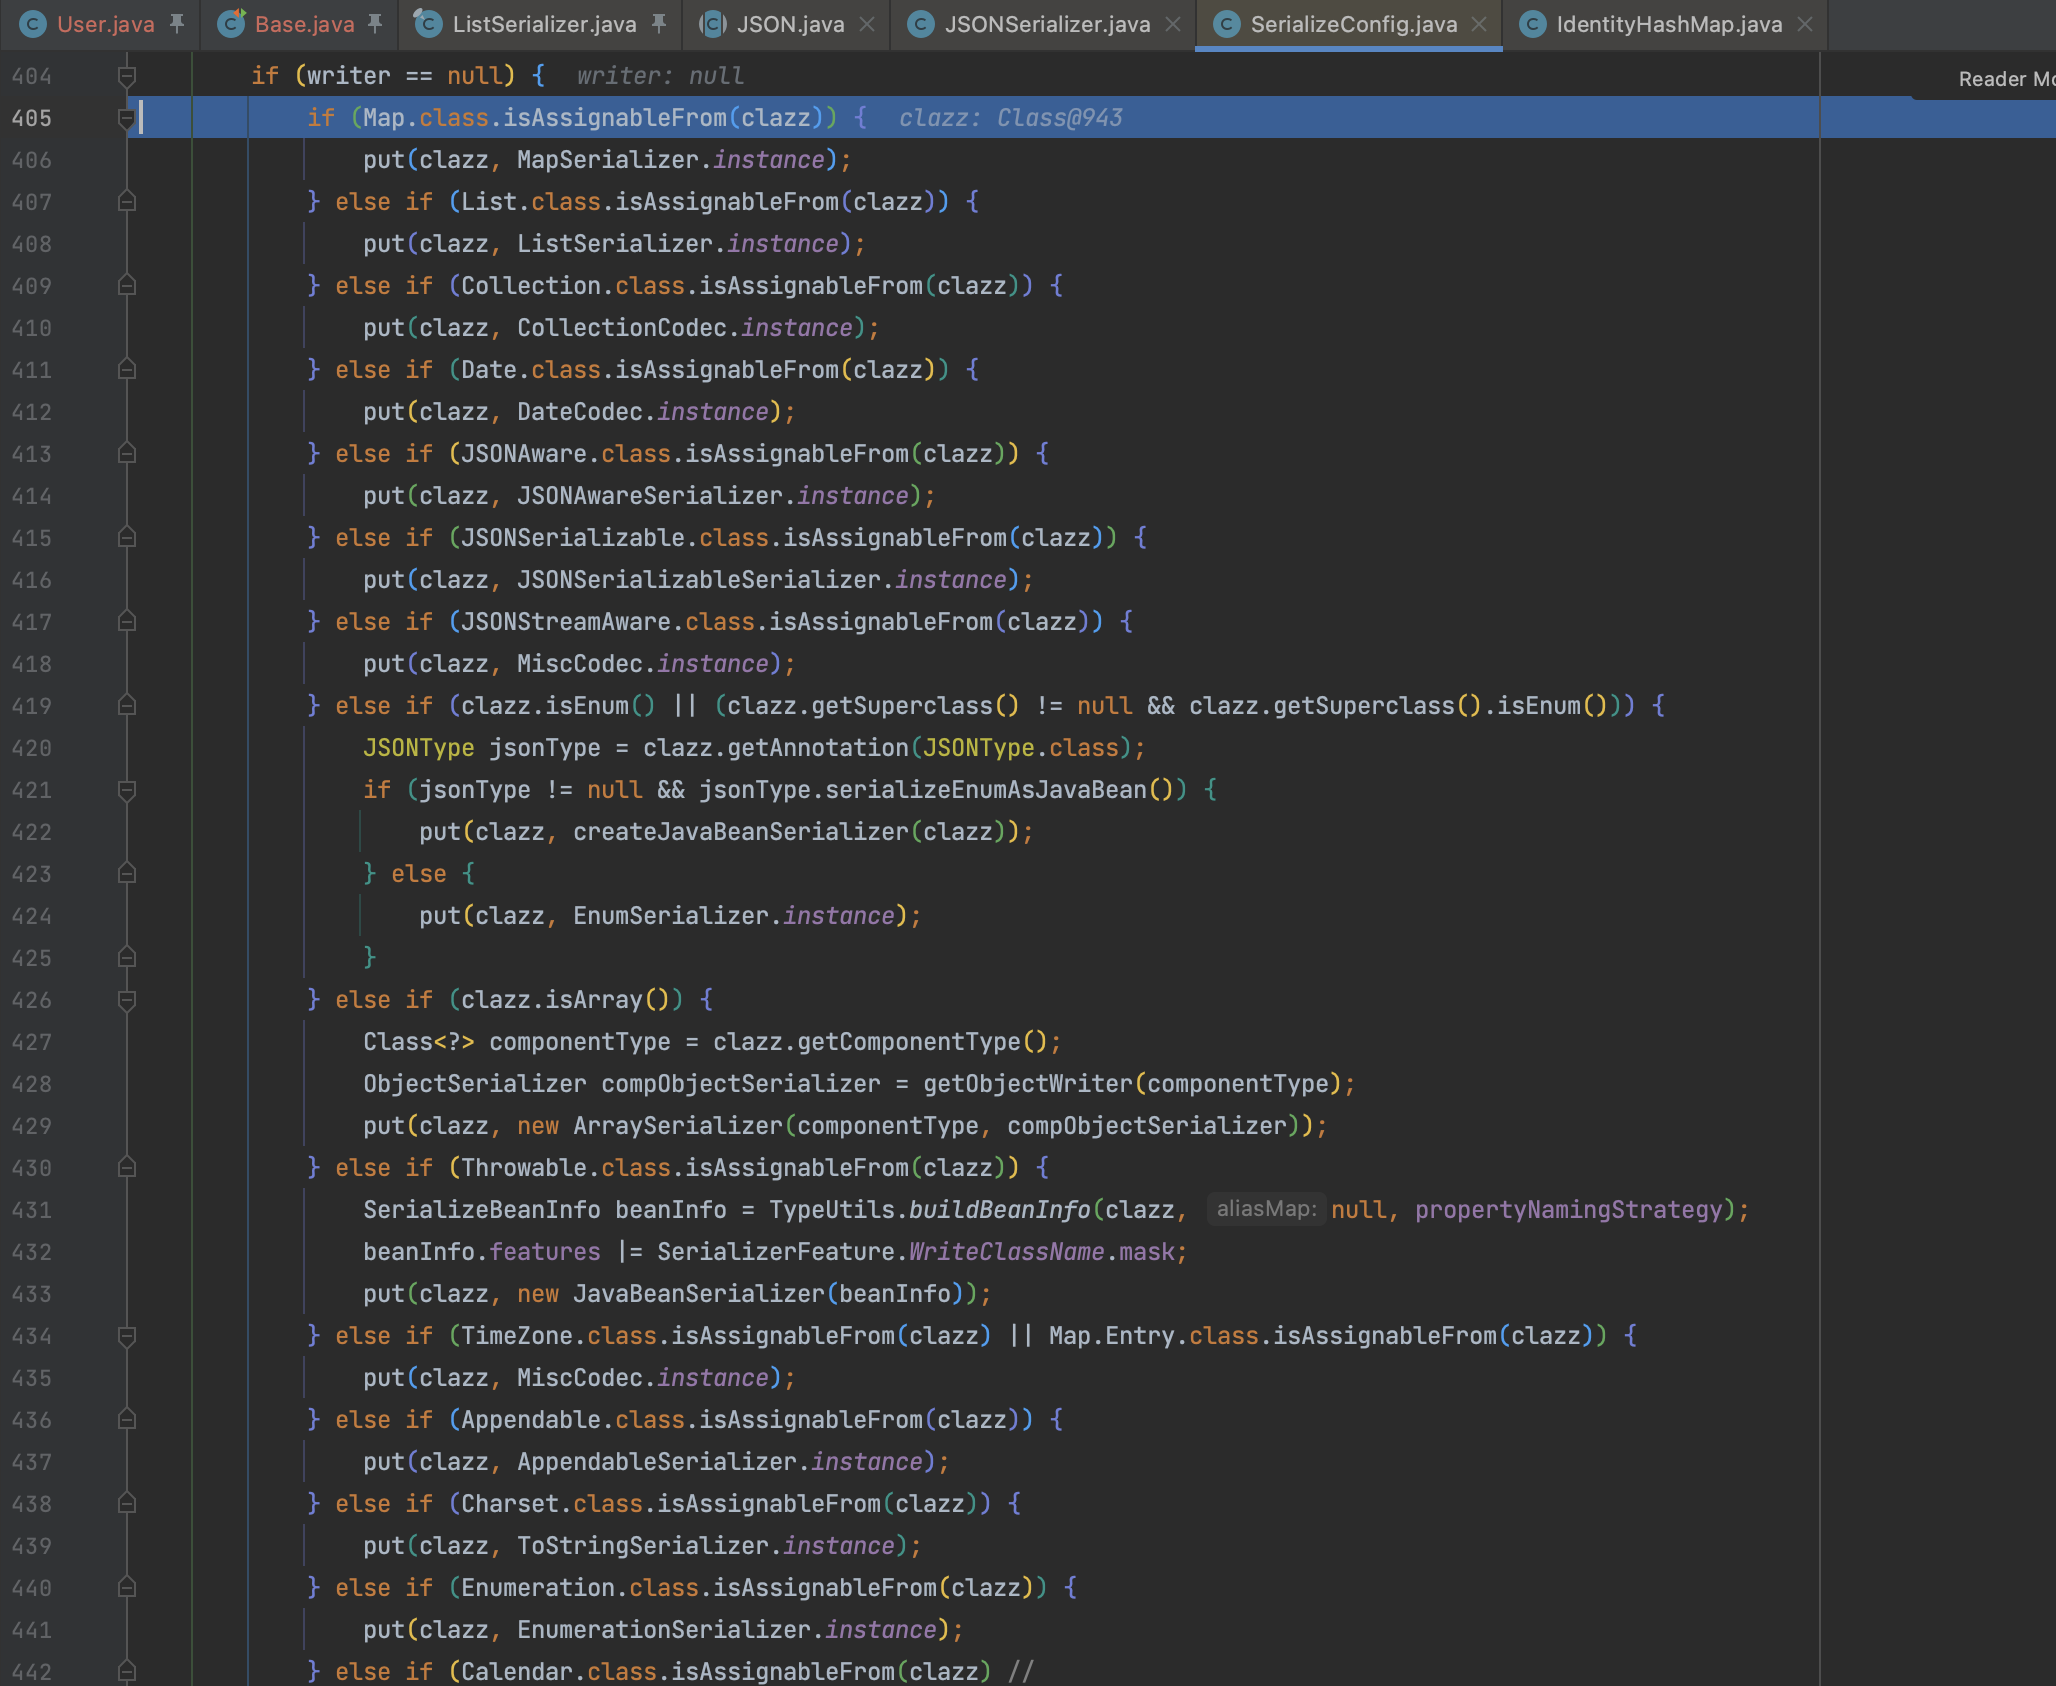This screenshot has width=2056, height=1686.
Task: Click JSONSerializableSerializer on line 416
Action: pyautogui.click(x=698, y=580)
